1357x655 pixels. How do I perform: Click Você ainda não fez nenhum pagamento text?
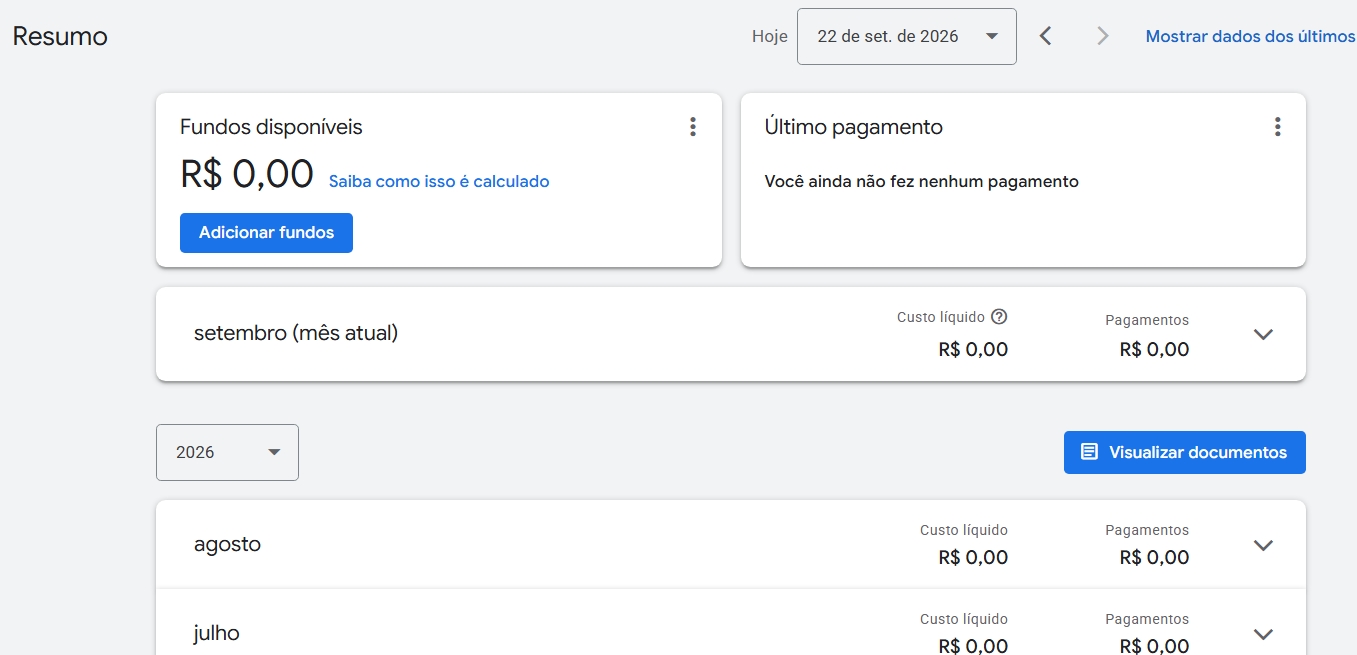[922, 182]
